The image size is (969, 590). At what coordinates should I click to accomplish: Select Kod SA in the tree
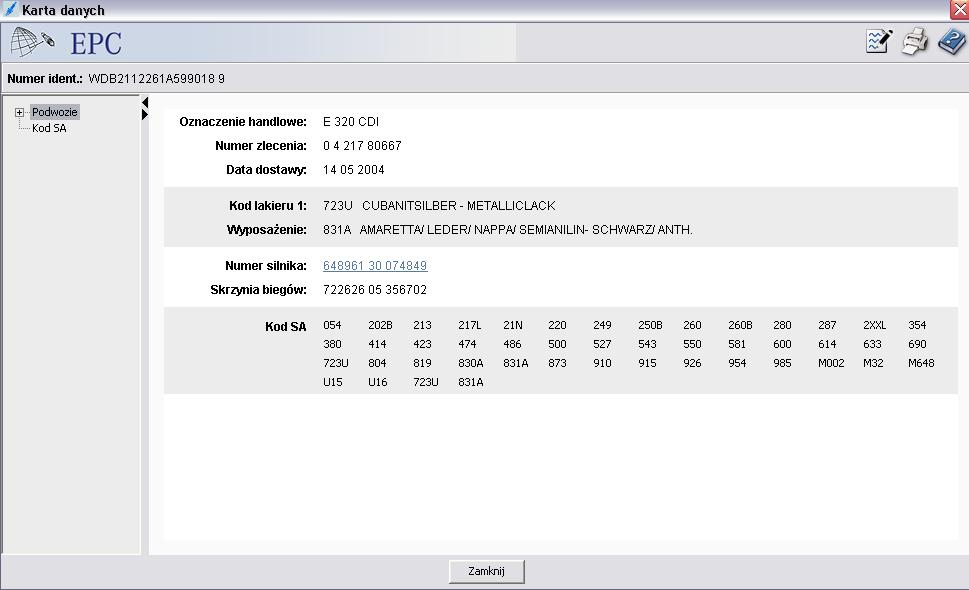tap(49, 128)
